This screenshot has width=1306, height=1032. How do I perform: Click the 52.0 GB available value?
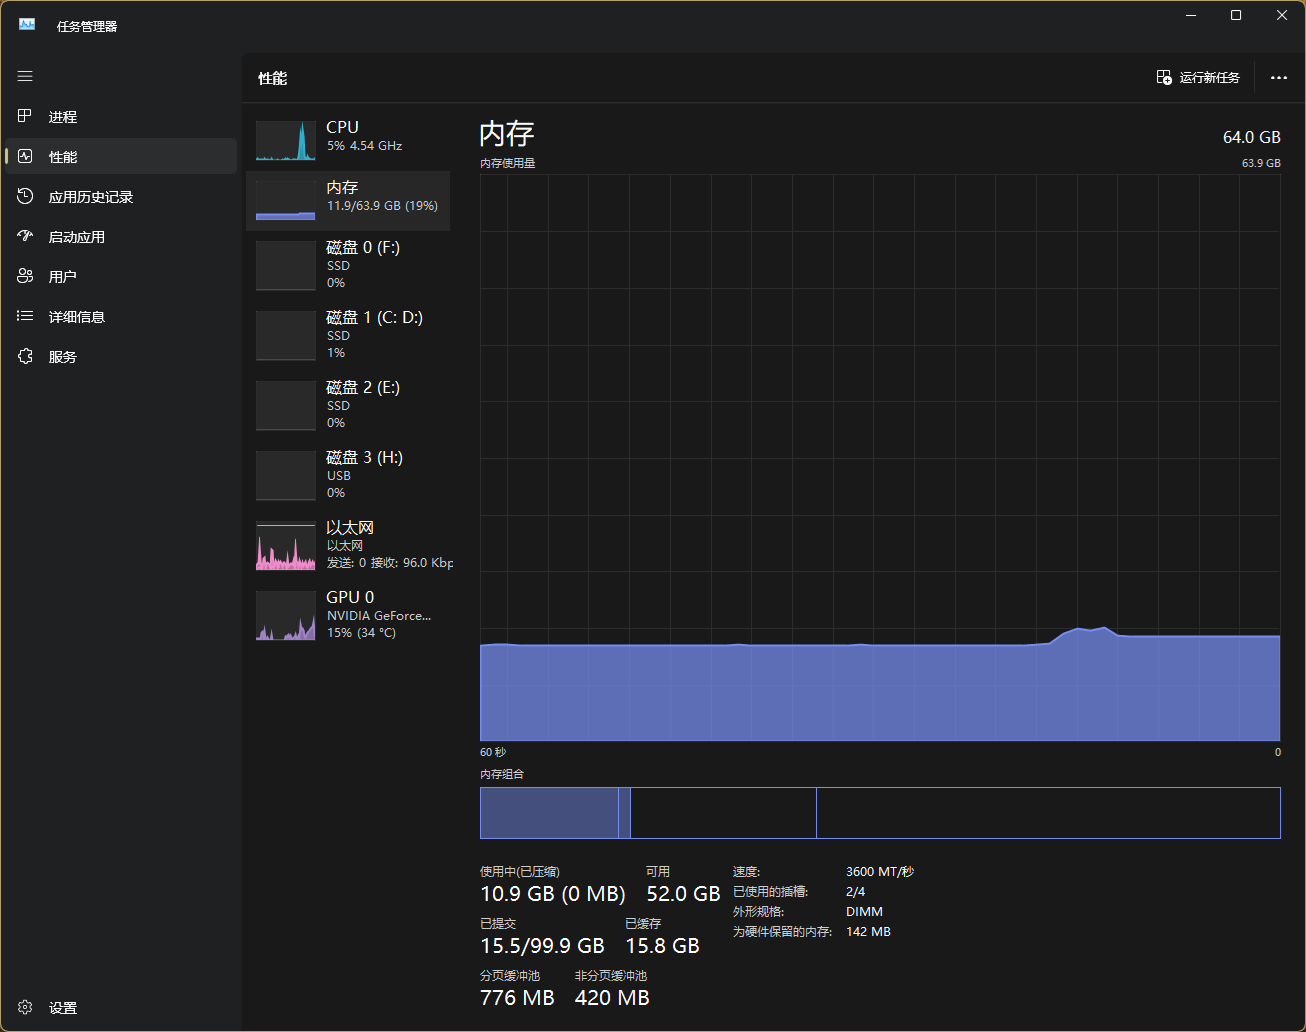click(x=683, y=894)
